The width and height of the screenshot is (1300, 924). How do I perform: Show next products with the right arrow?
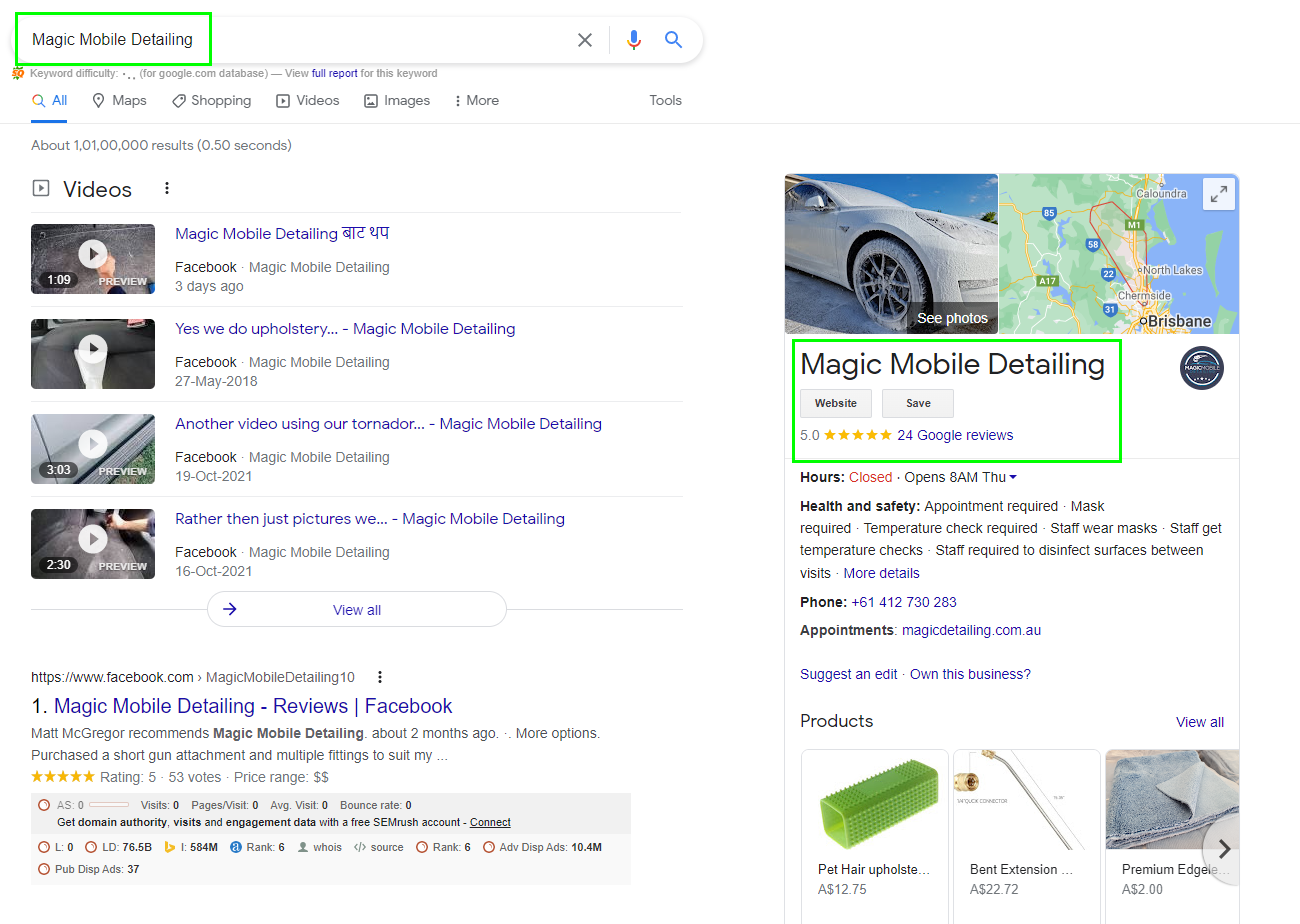(1224, 849)
